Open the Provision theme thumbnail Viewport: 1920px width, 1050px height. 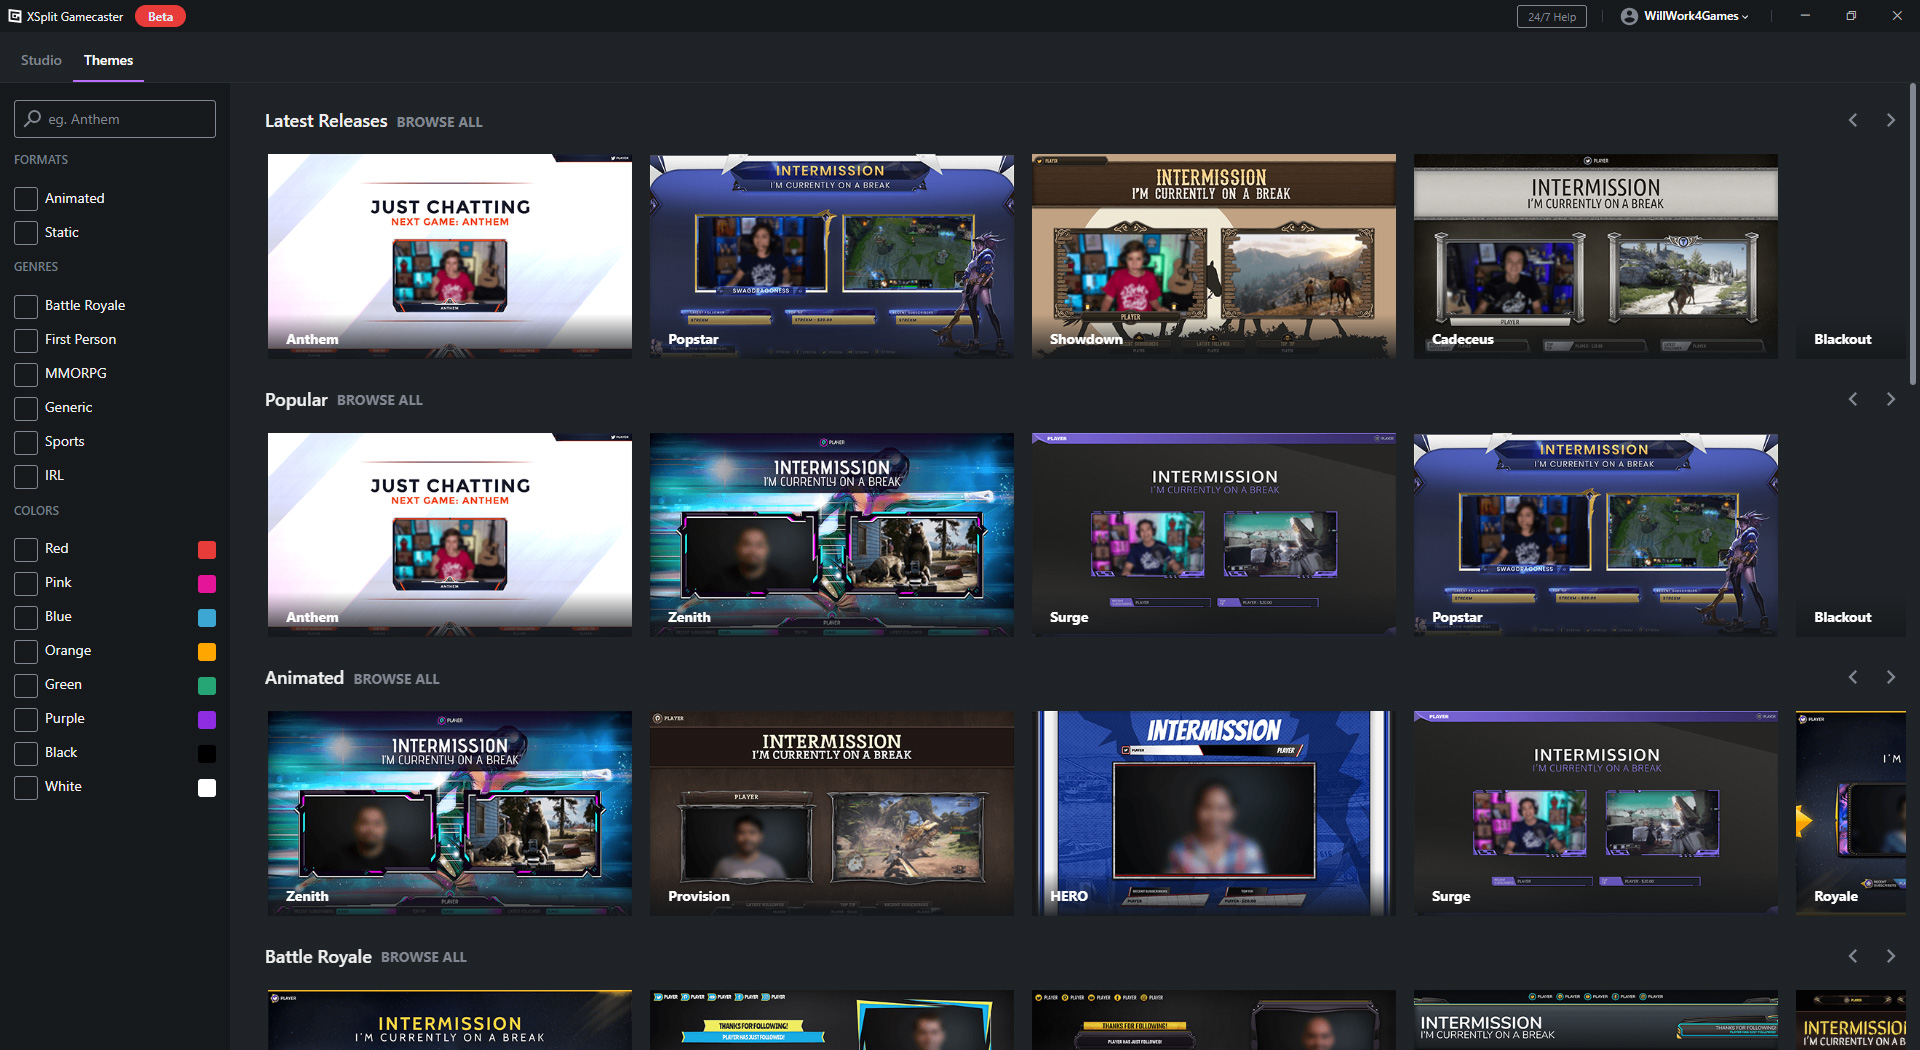(832, 813)
